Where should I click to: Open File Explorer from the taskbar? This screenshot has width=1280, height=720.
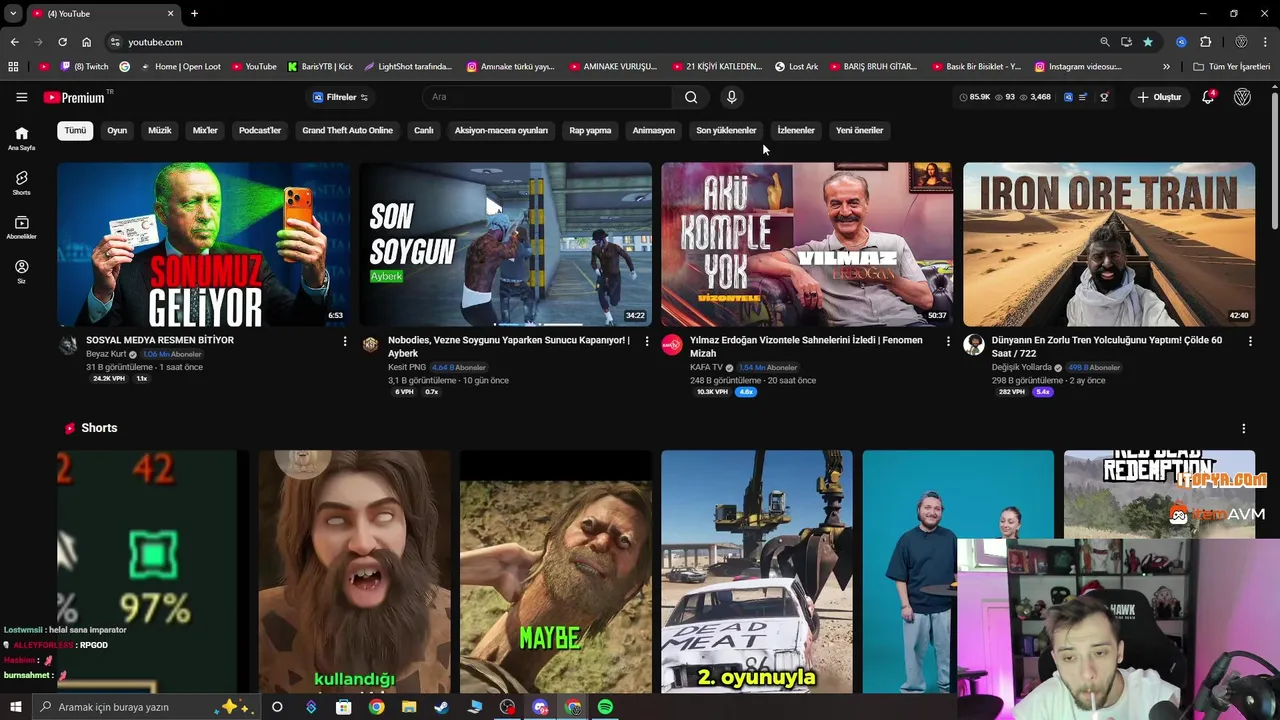409,707
